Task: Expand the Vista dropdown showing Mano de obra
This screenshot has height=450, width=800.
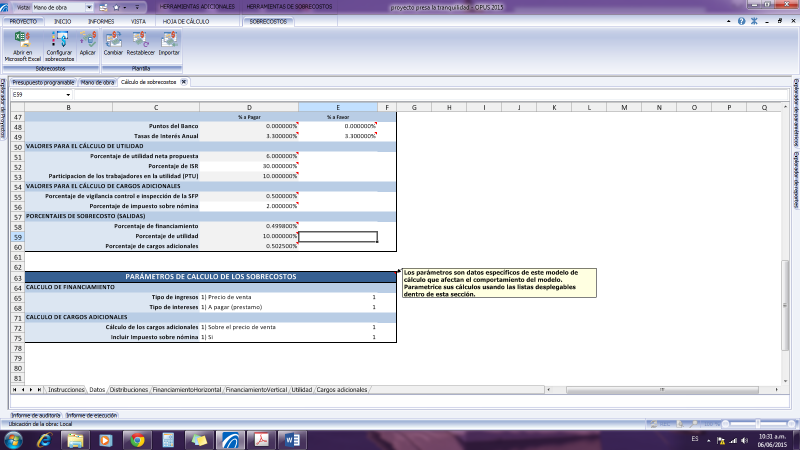Action: coord(88,7)
